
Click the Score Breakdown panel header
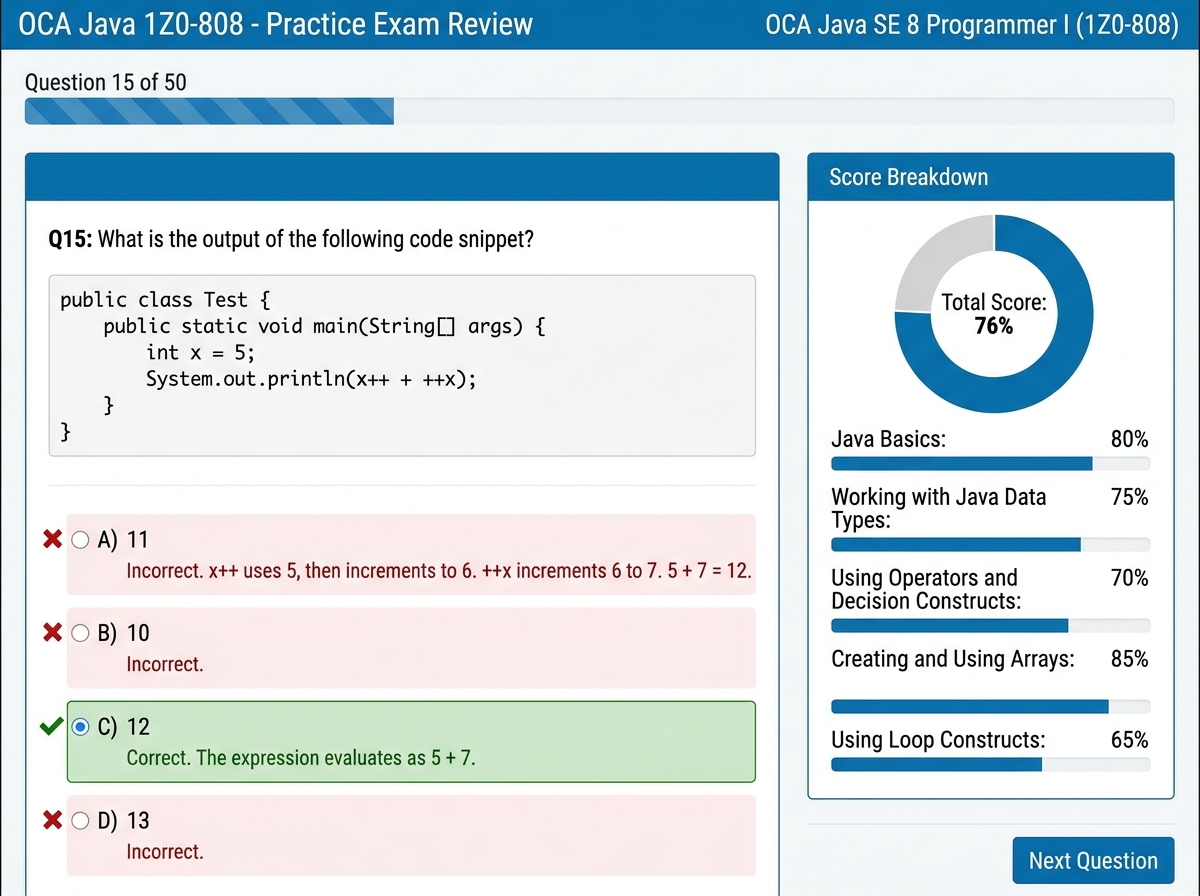coord(991,177)
